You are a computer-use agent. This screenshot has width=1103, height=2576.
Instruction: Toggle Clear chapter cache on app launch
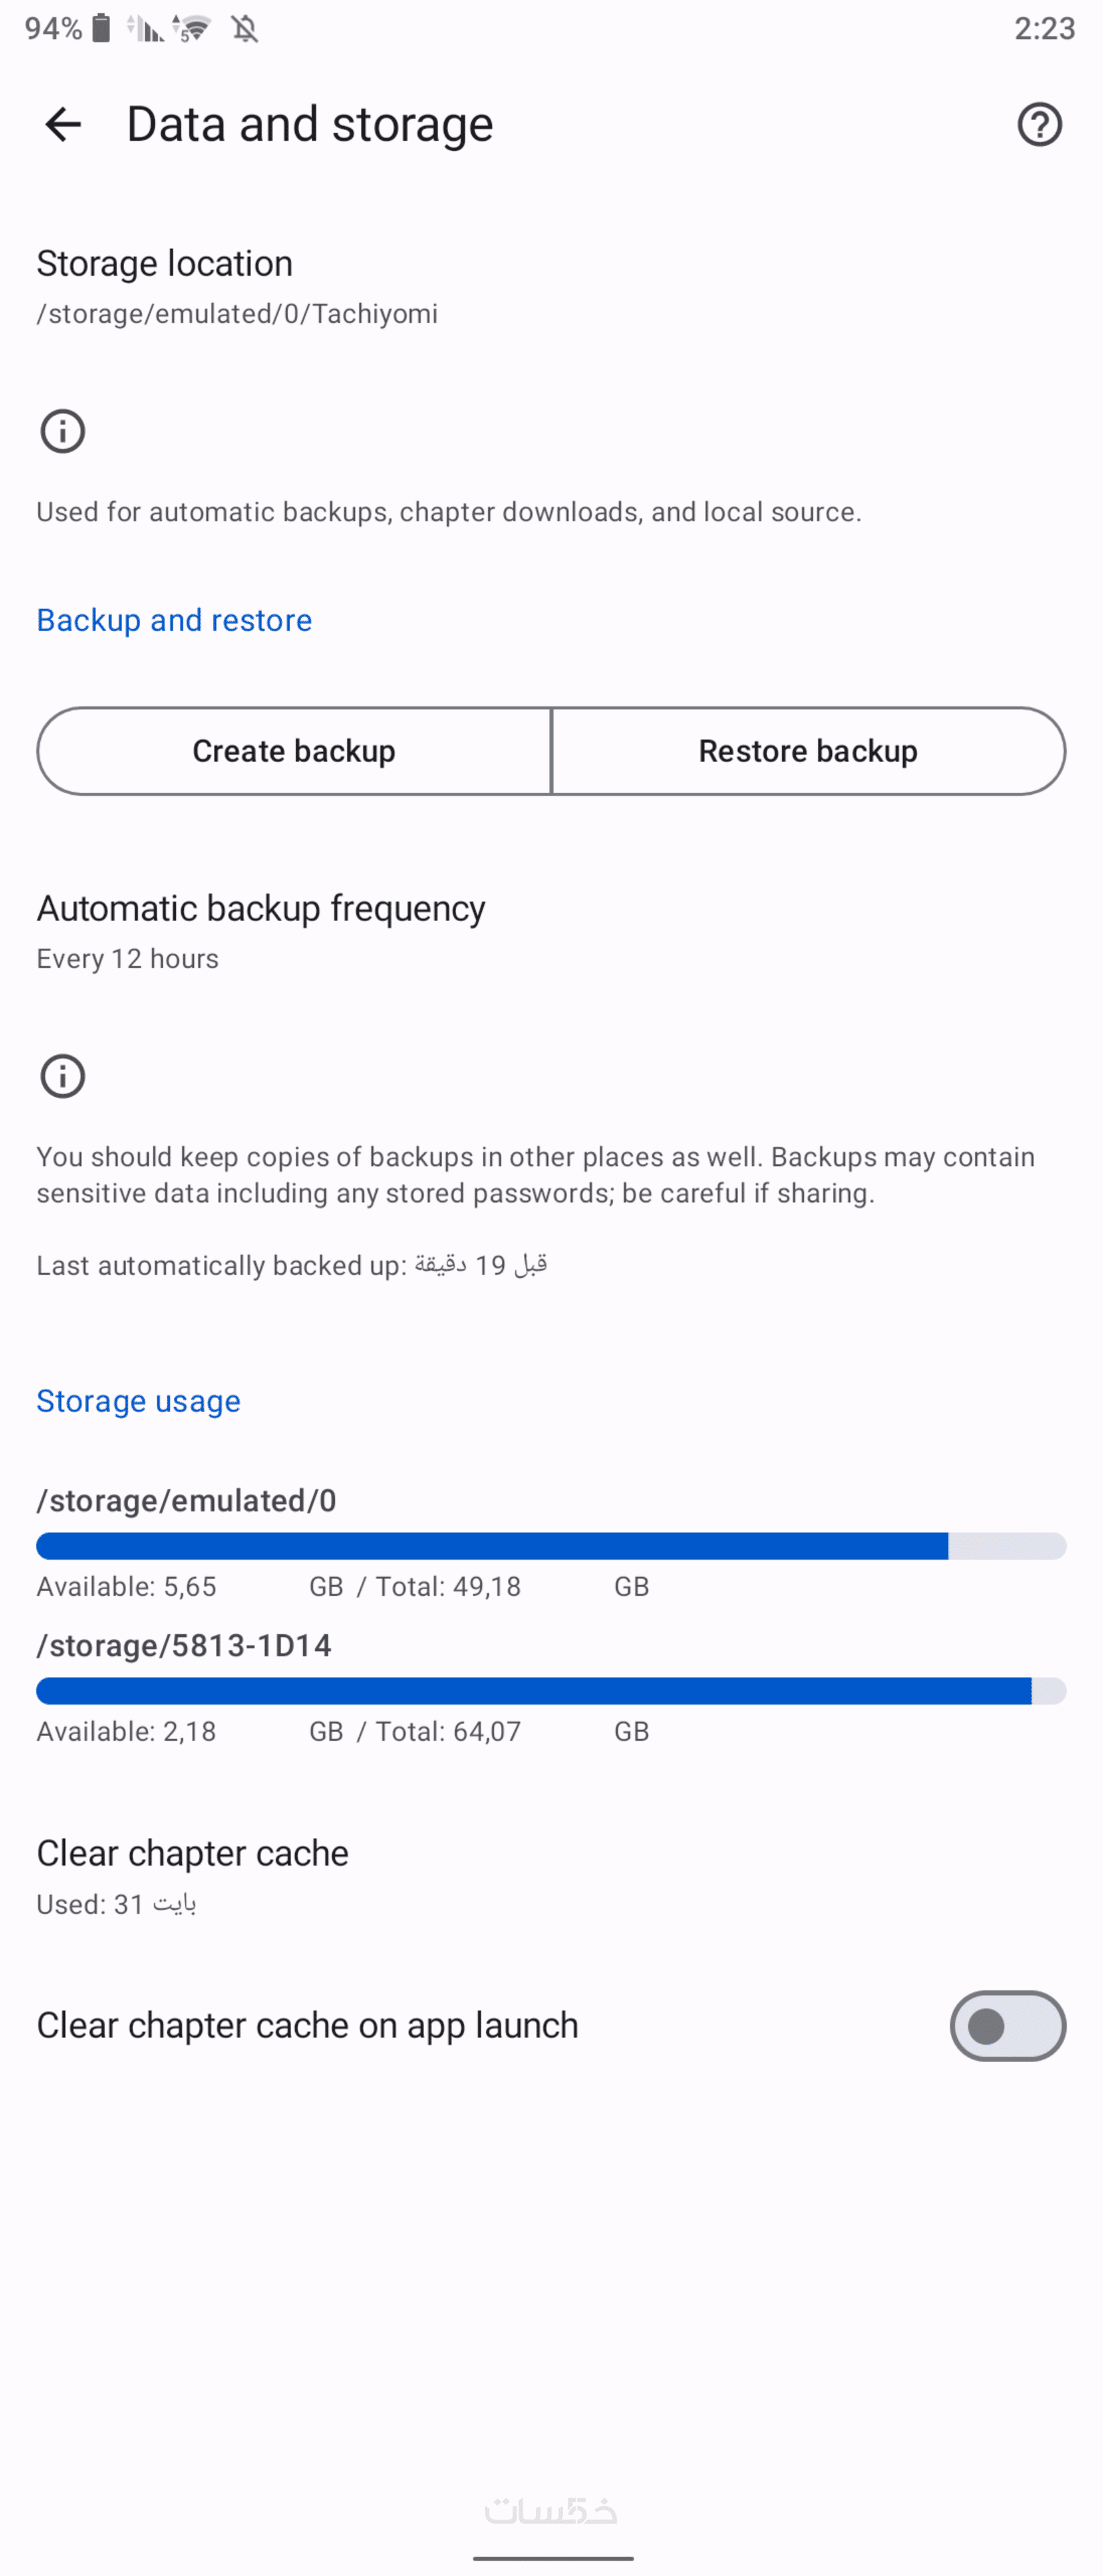[1007, 2026]
